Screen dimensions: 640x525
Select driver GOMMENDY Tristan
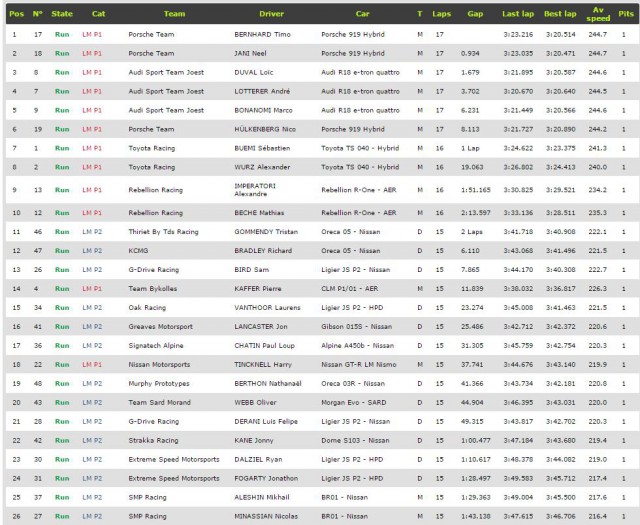[x=266, y=232]
